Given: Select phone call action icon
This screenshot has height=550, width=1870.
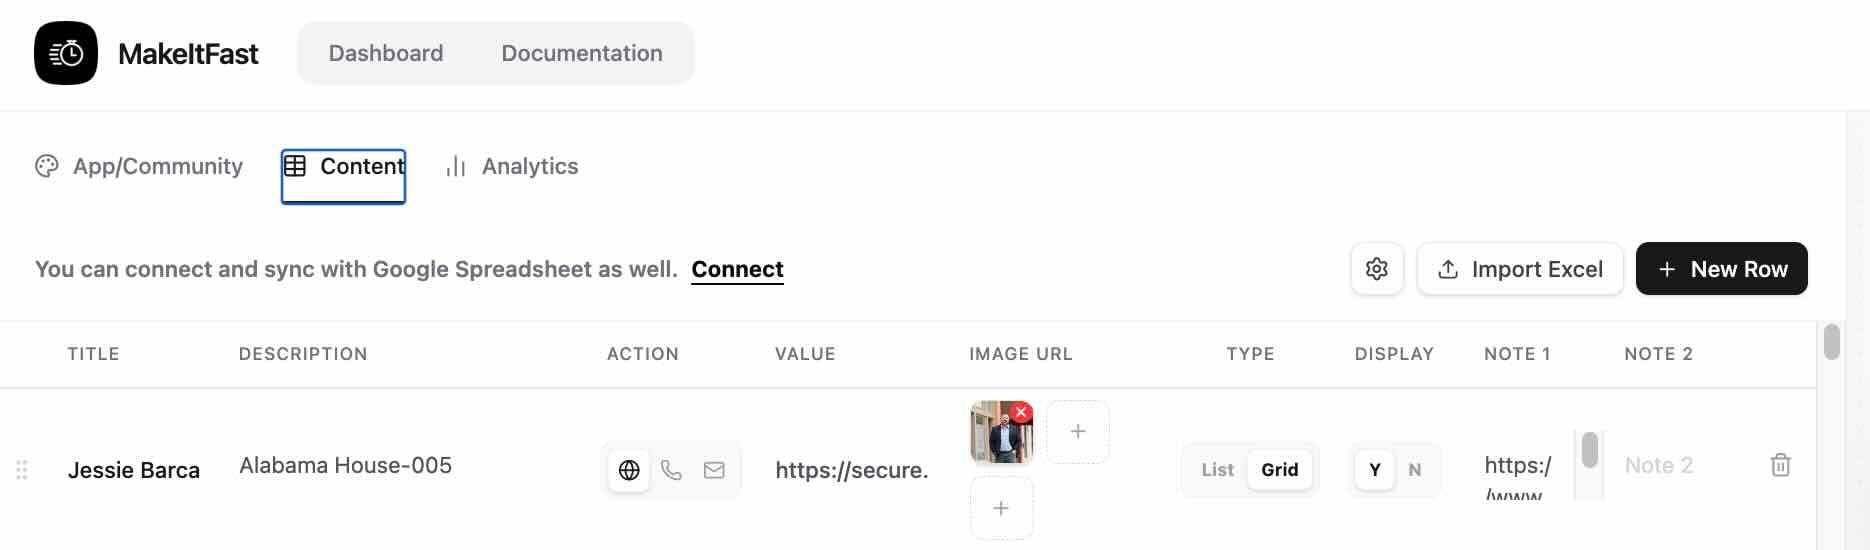Looking at the screenshot, I should [671, 470].
